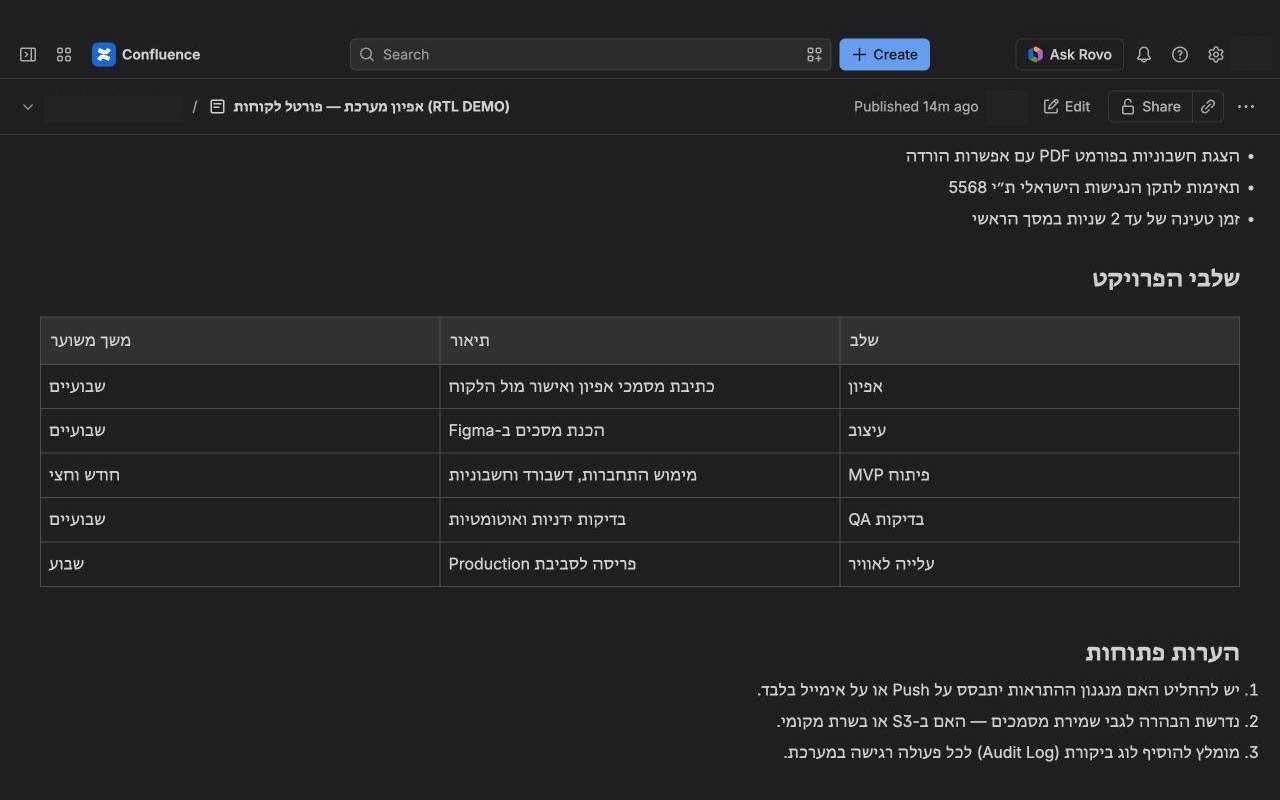This screenshot has width=1280, height=800.
Task: Copy page link with chain icon
Action: [x=1208, y=107]
